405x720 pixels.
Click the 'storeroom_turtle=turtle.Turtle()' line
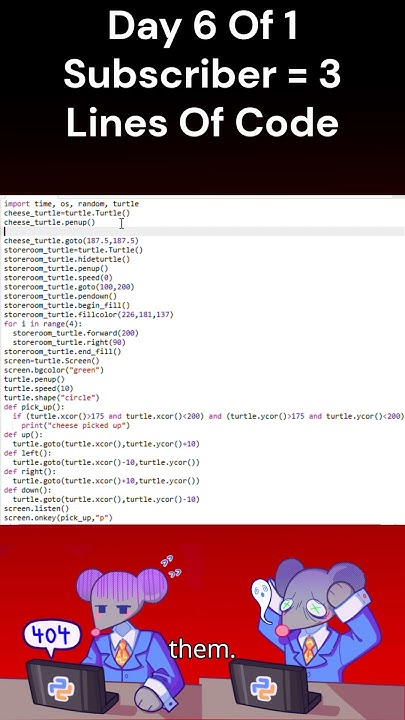click(x=73, y=250)
